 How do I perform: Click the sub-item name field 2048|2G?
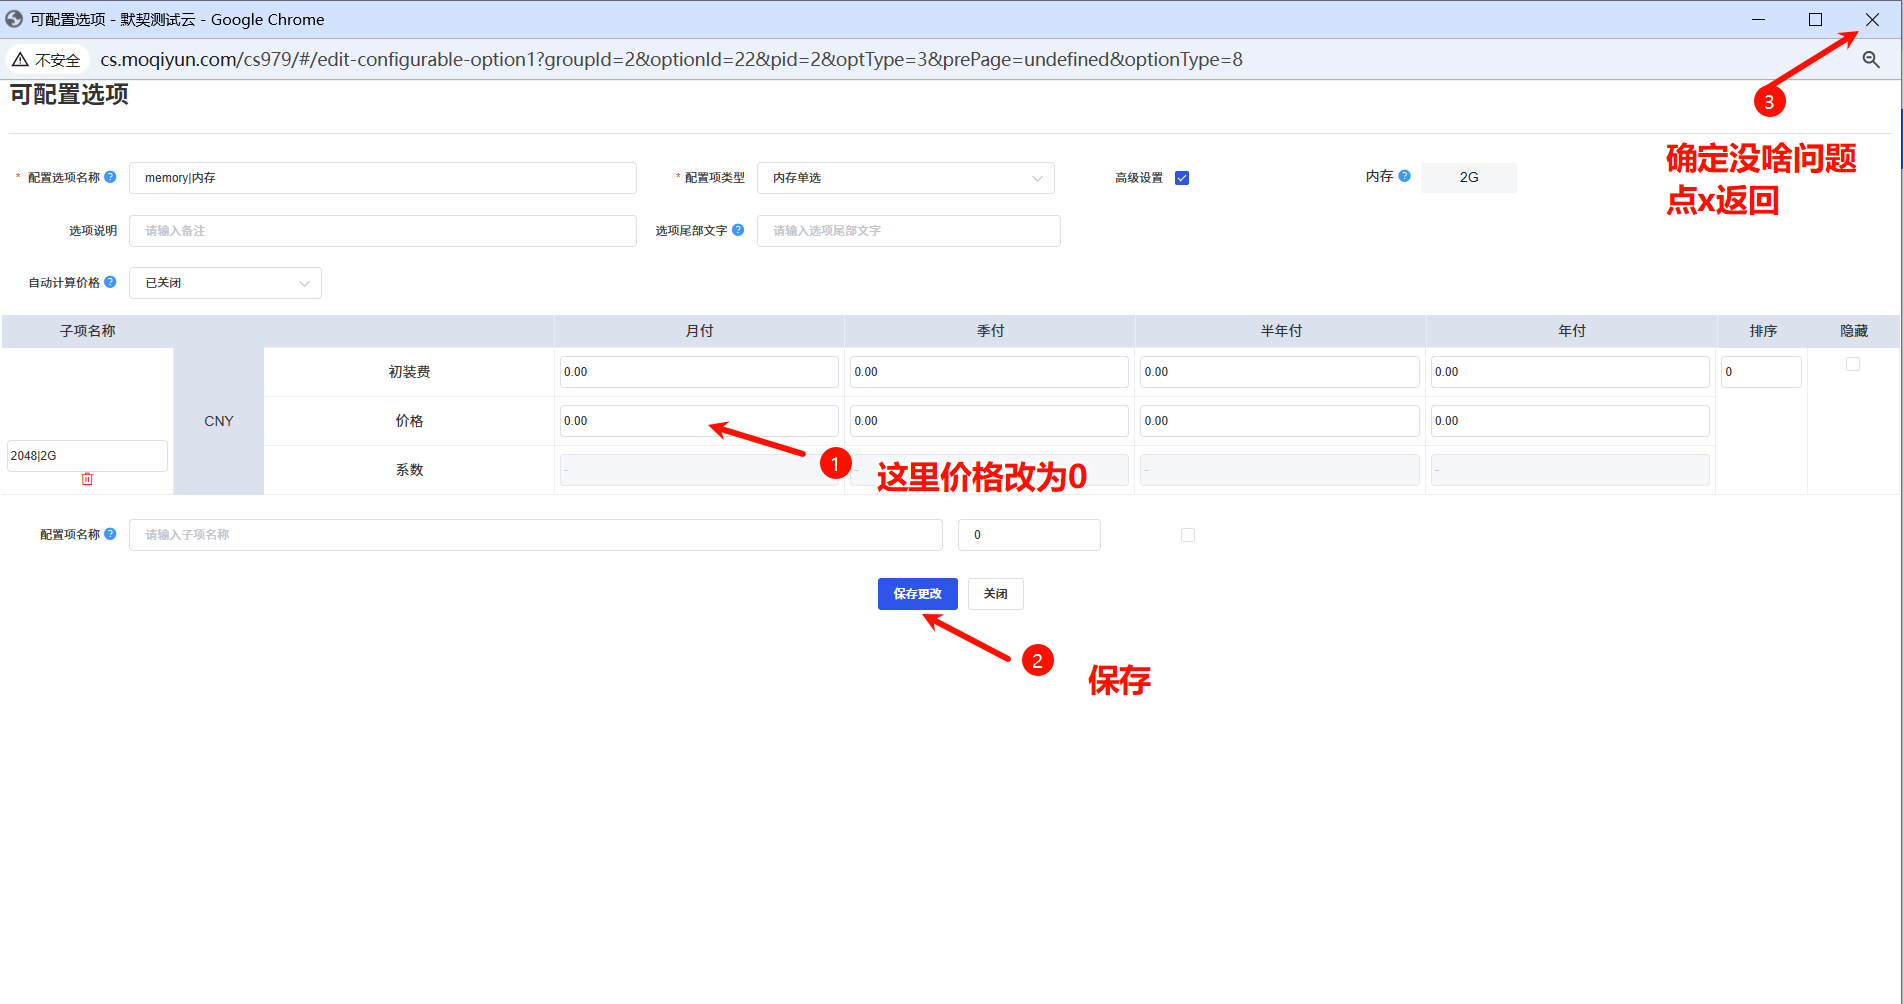(x=87, y=456)
